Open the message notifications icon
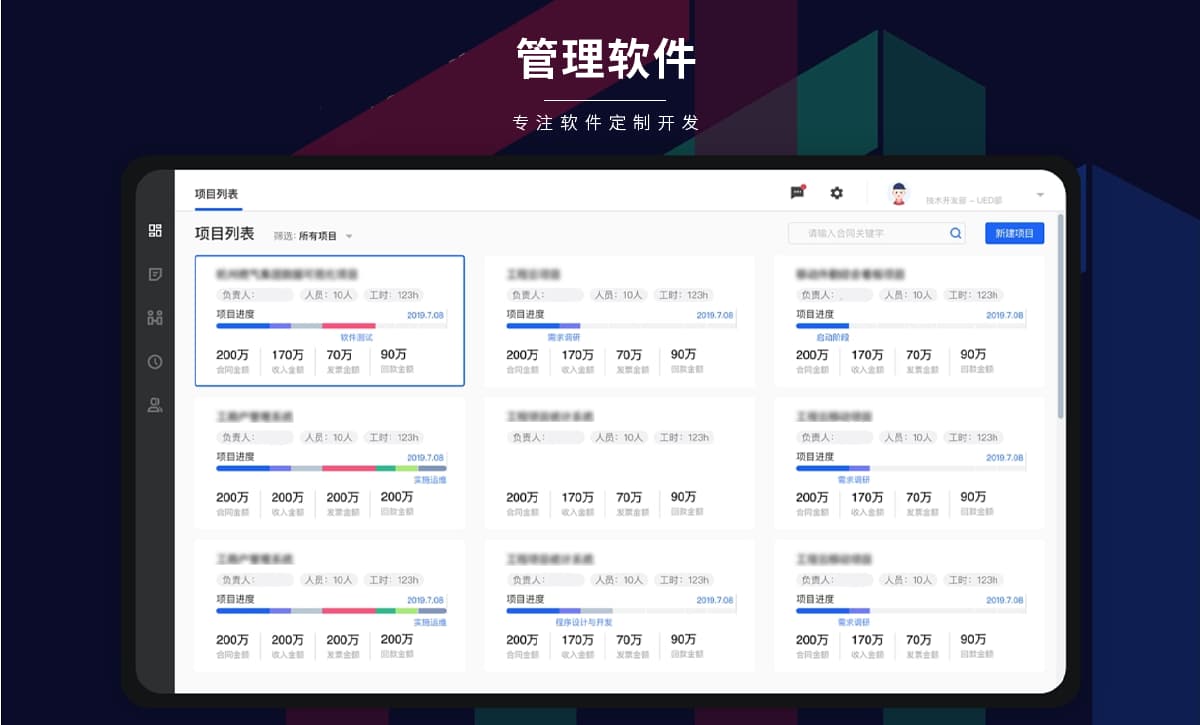Screen dimensions: 1200x725 [x=795, y=192]
